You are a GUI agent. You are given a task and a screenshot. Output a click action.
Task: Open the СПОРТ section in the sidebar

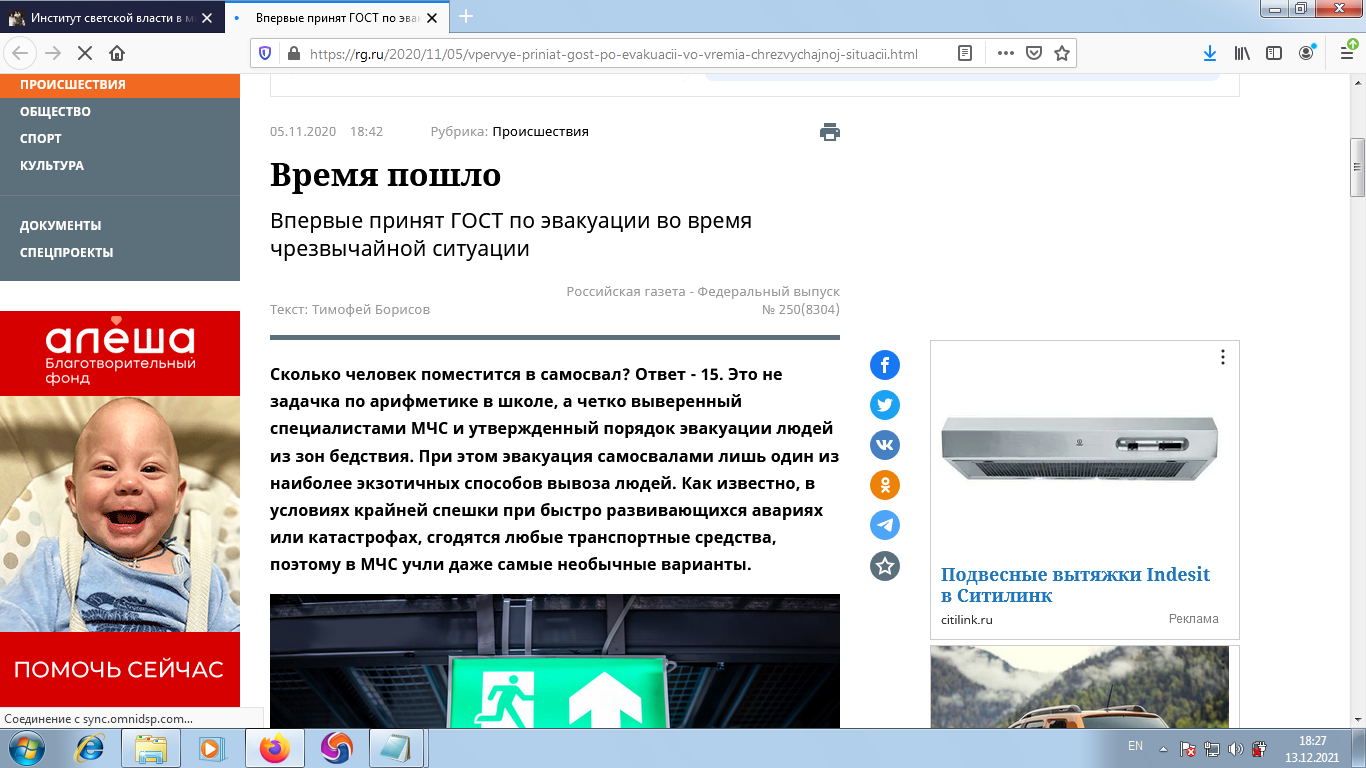[38, 138]
